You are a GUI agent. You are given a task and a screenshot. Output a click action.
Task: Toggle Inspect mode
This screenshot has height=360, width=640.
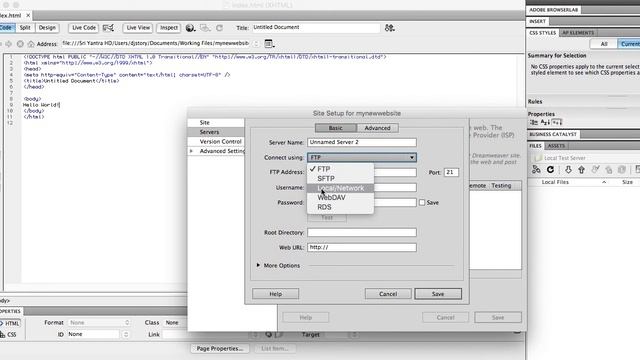click(x=169, y=28)
